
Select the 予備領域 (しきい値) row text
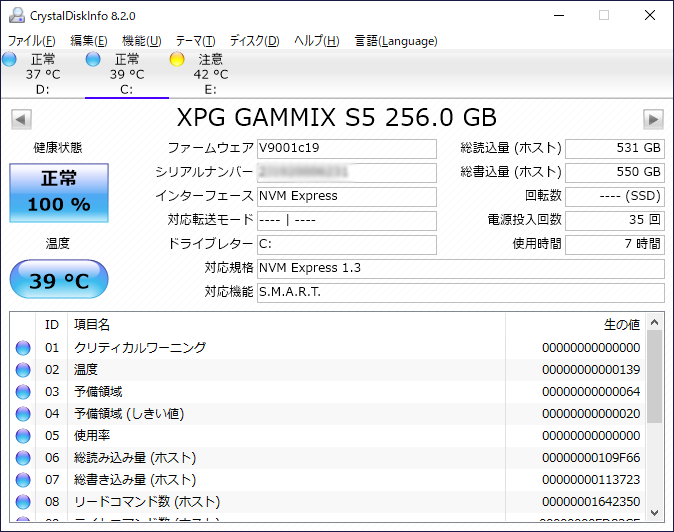pyautogui.click(x=129, y=414)
